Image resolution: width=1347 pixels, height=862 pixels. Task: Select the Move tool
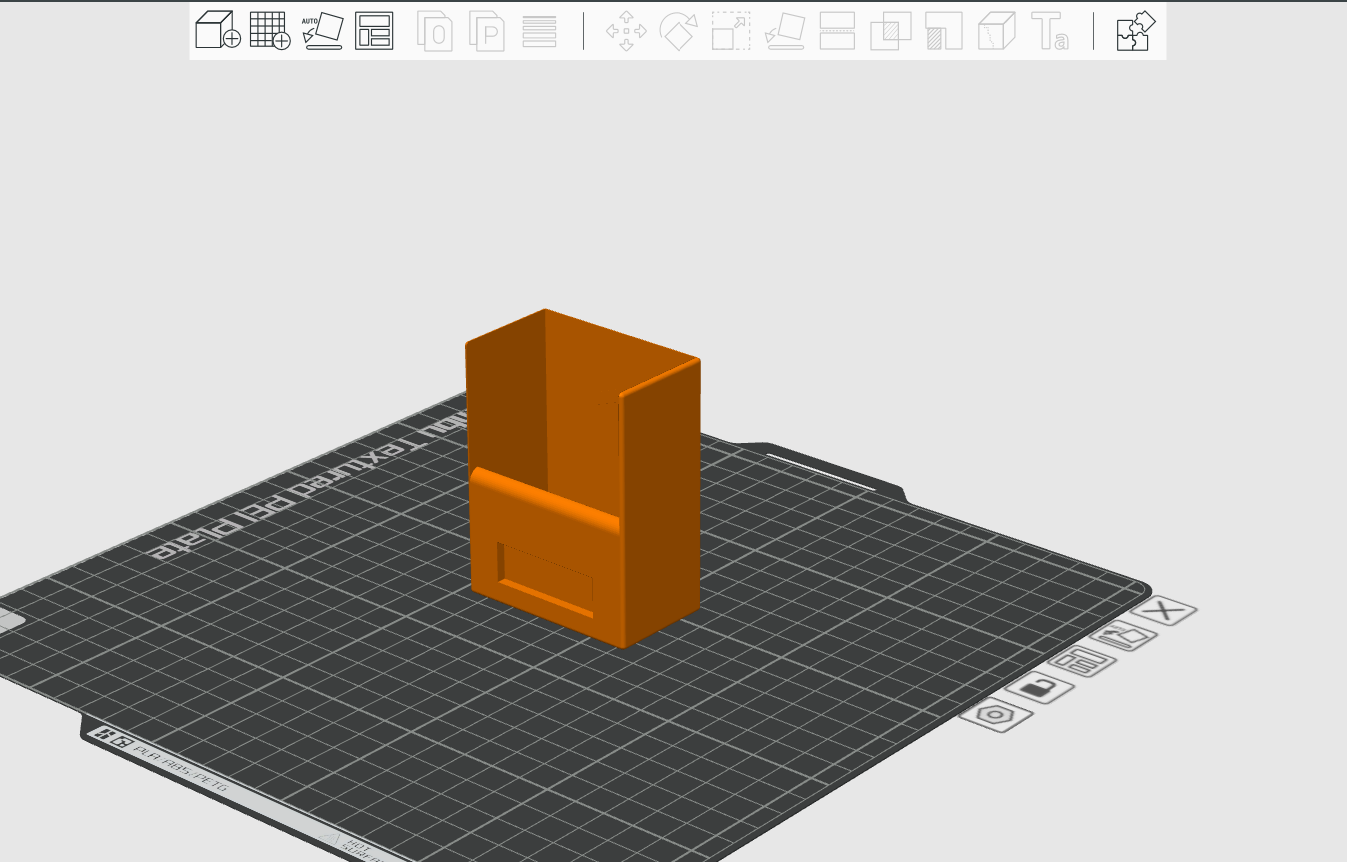626,30
